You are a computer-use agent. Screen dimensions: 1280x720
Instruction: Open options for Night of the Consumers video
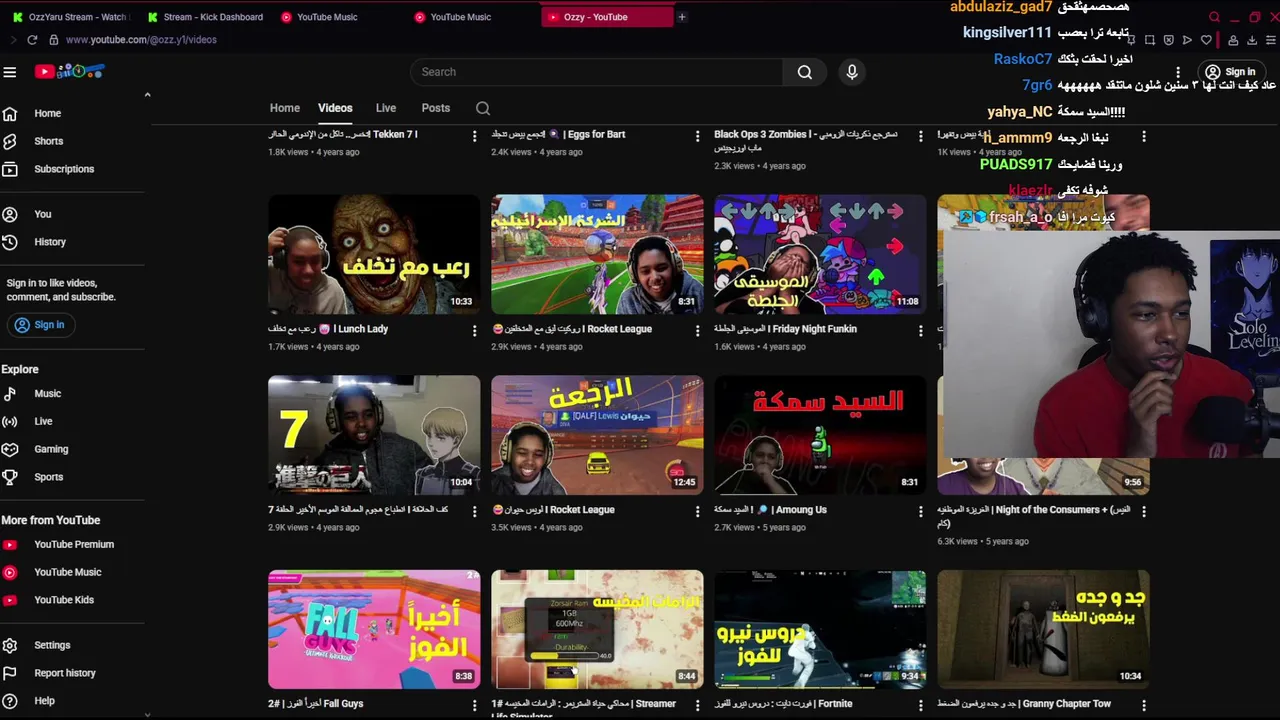1144,511
